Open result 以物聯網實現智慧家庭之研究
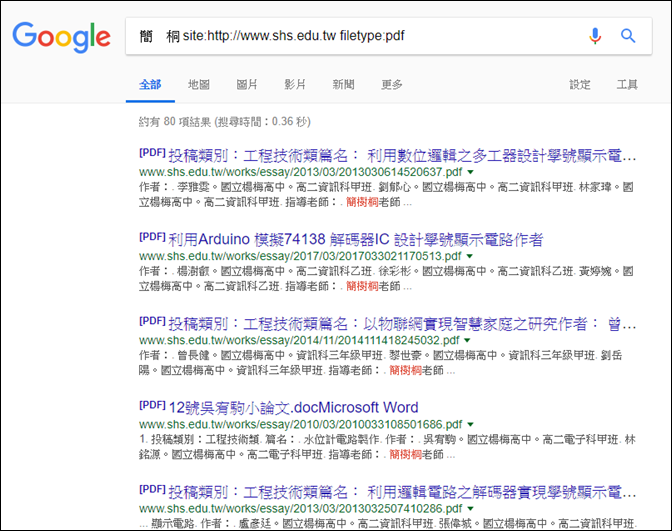 pos(402,324)
